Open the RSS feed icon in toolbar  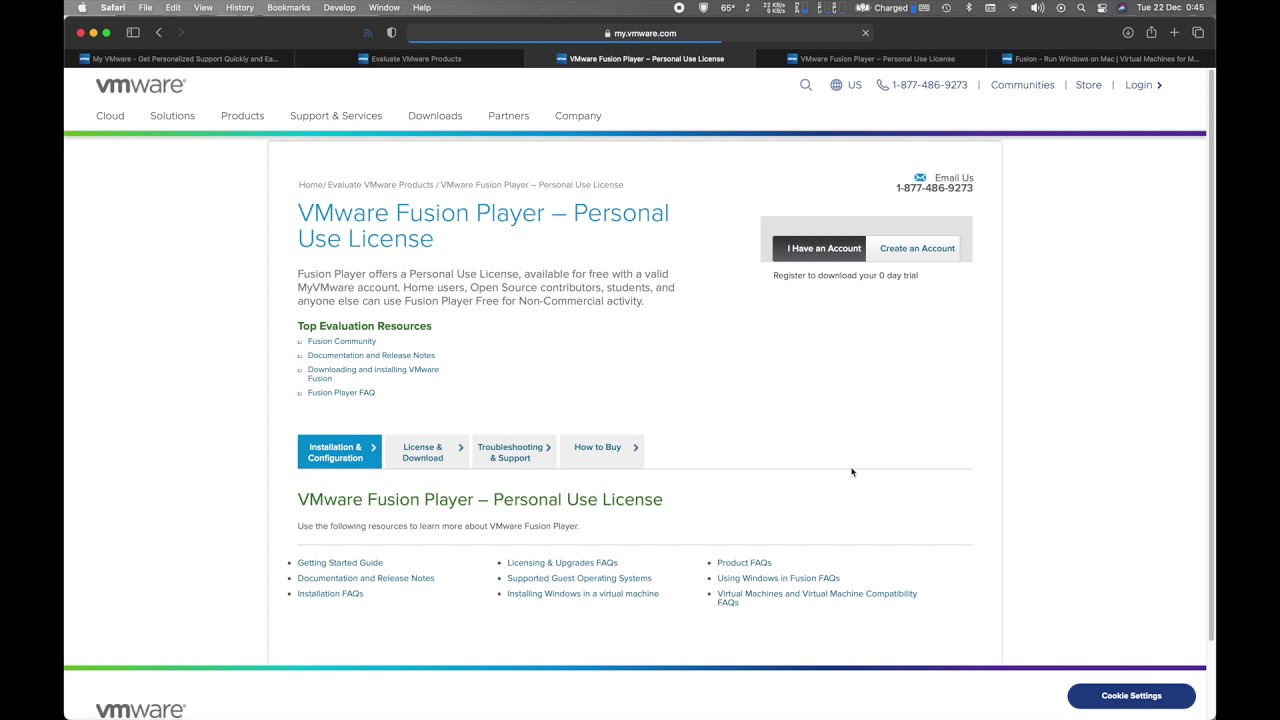(x=368, y=33)
